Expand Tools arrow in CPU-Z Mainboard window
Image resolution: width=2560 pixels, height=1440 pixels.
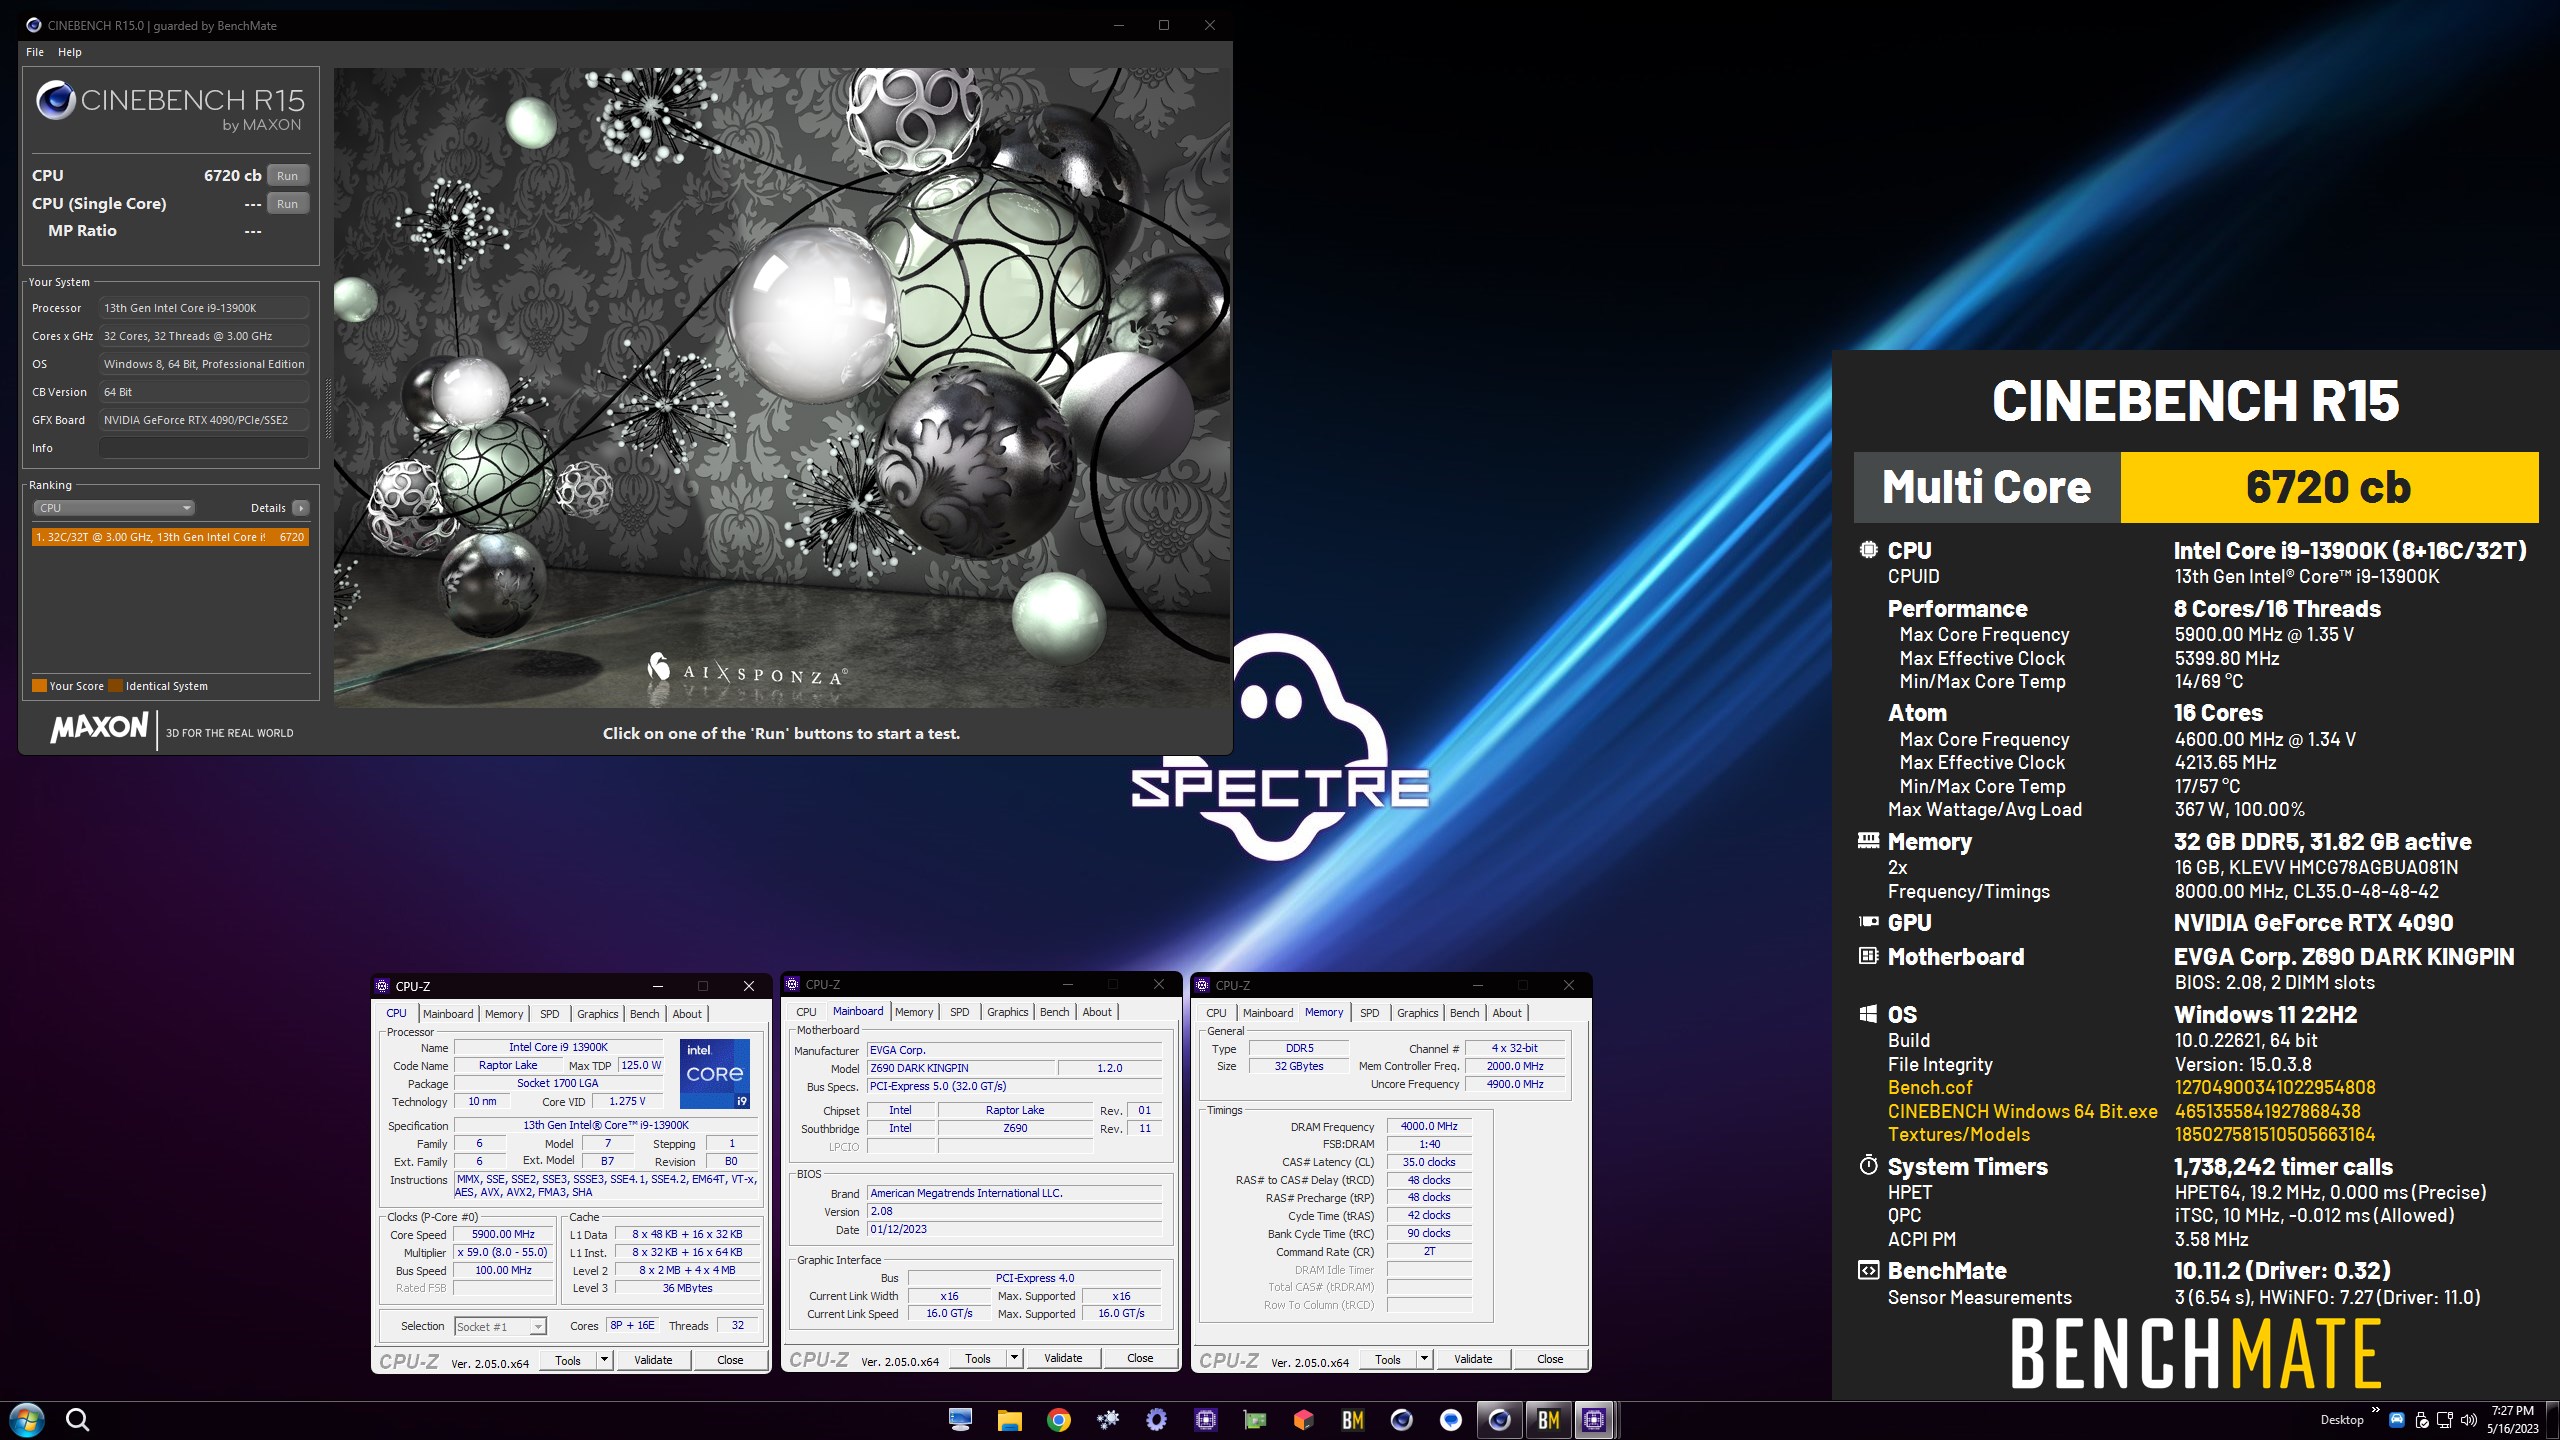pos(1014,1358)
